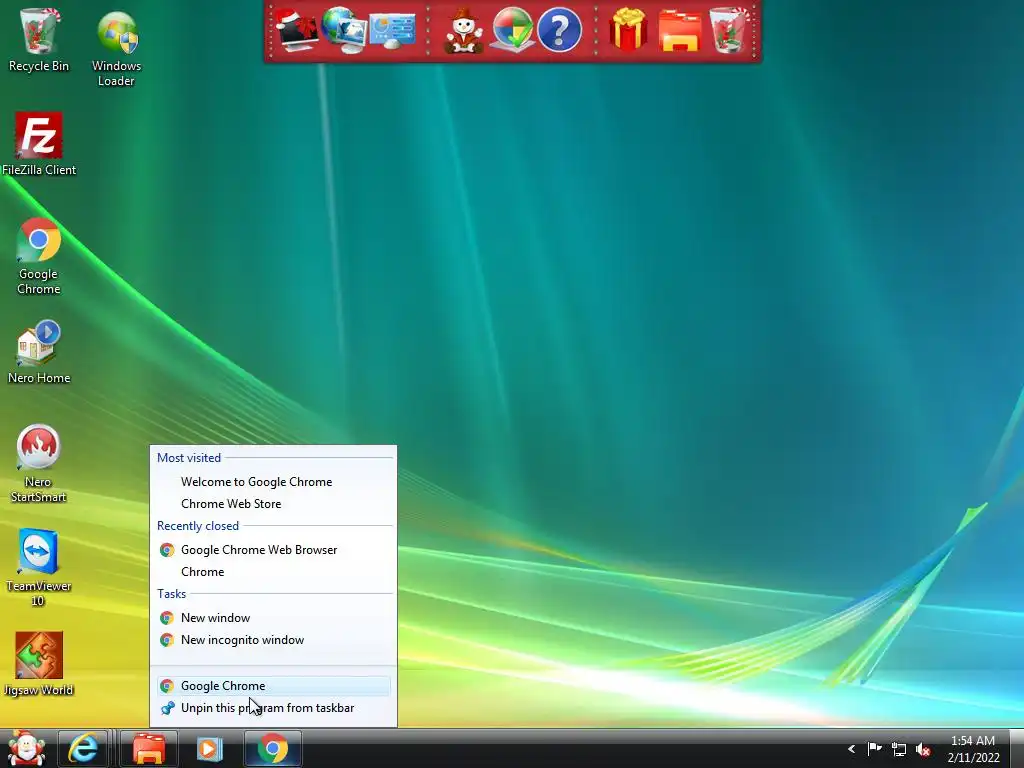Click the globe network icon in the dock
The height and width of the screenshot is (768, 1024).
point(344,29)
